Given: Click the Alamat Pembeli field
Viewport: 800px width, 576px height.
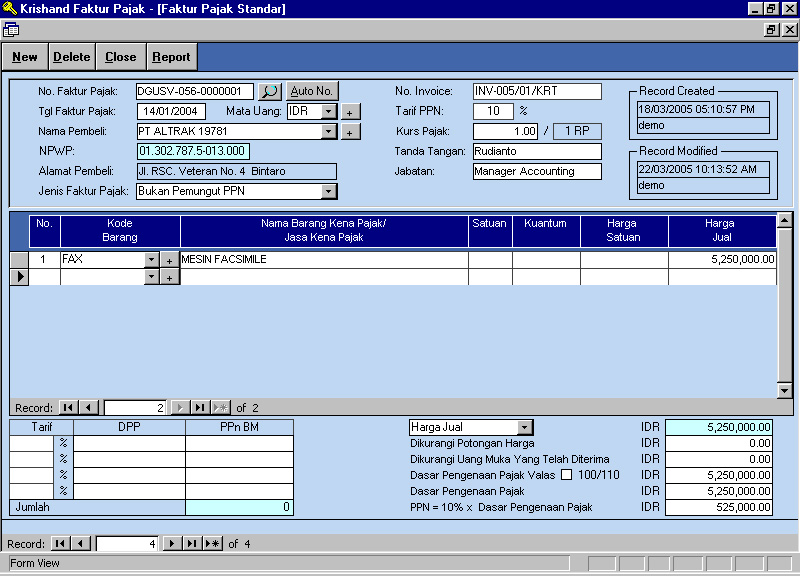Looking at the screenshot, I should pos(237,171).
